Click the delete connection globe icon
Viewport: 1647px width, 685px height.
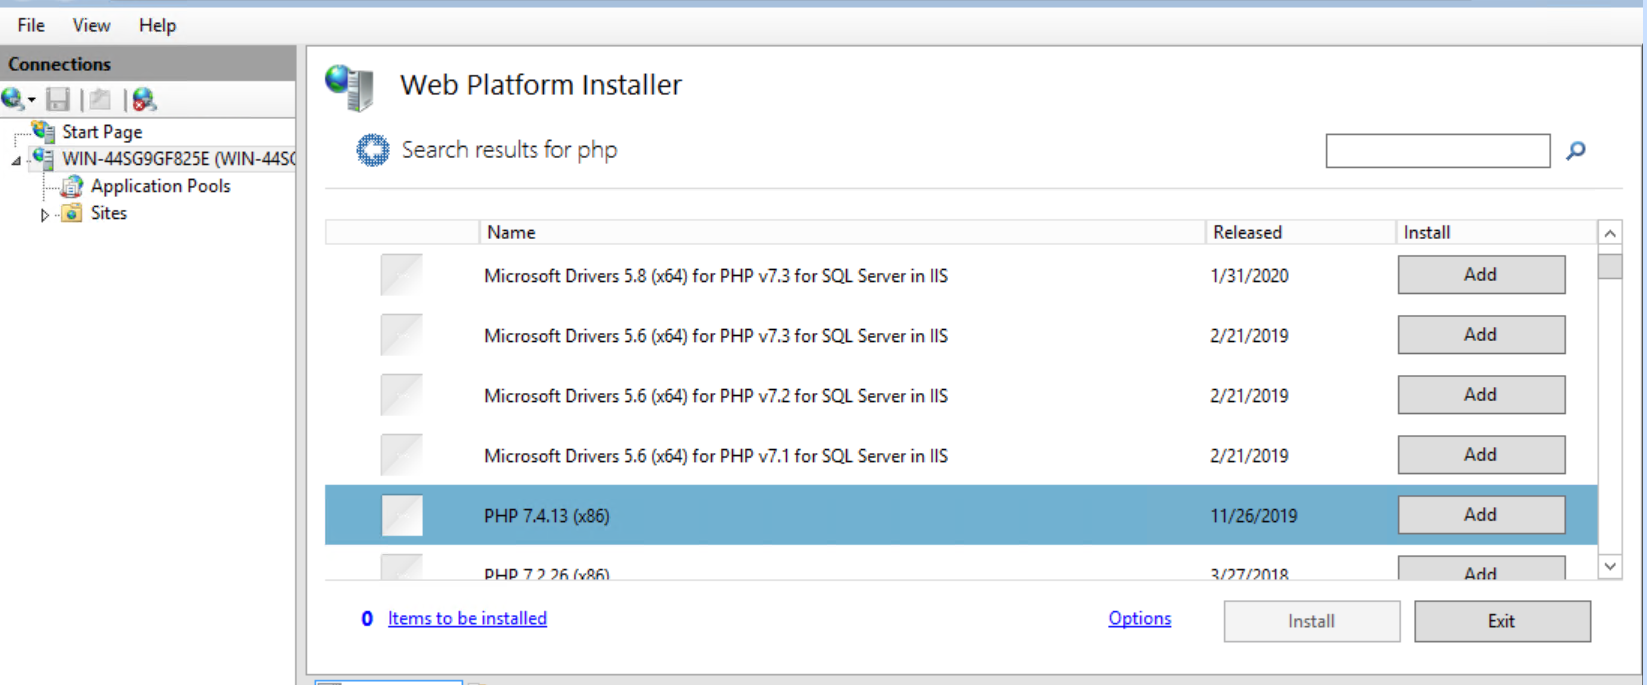144,99
